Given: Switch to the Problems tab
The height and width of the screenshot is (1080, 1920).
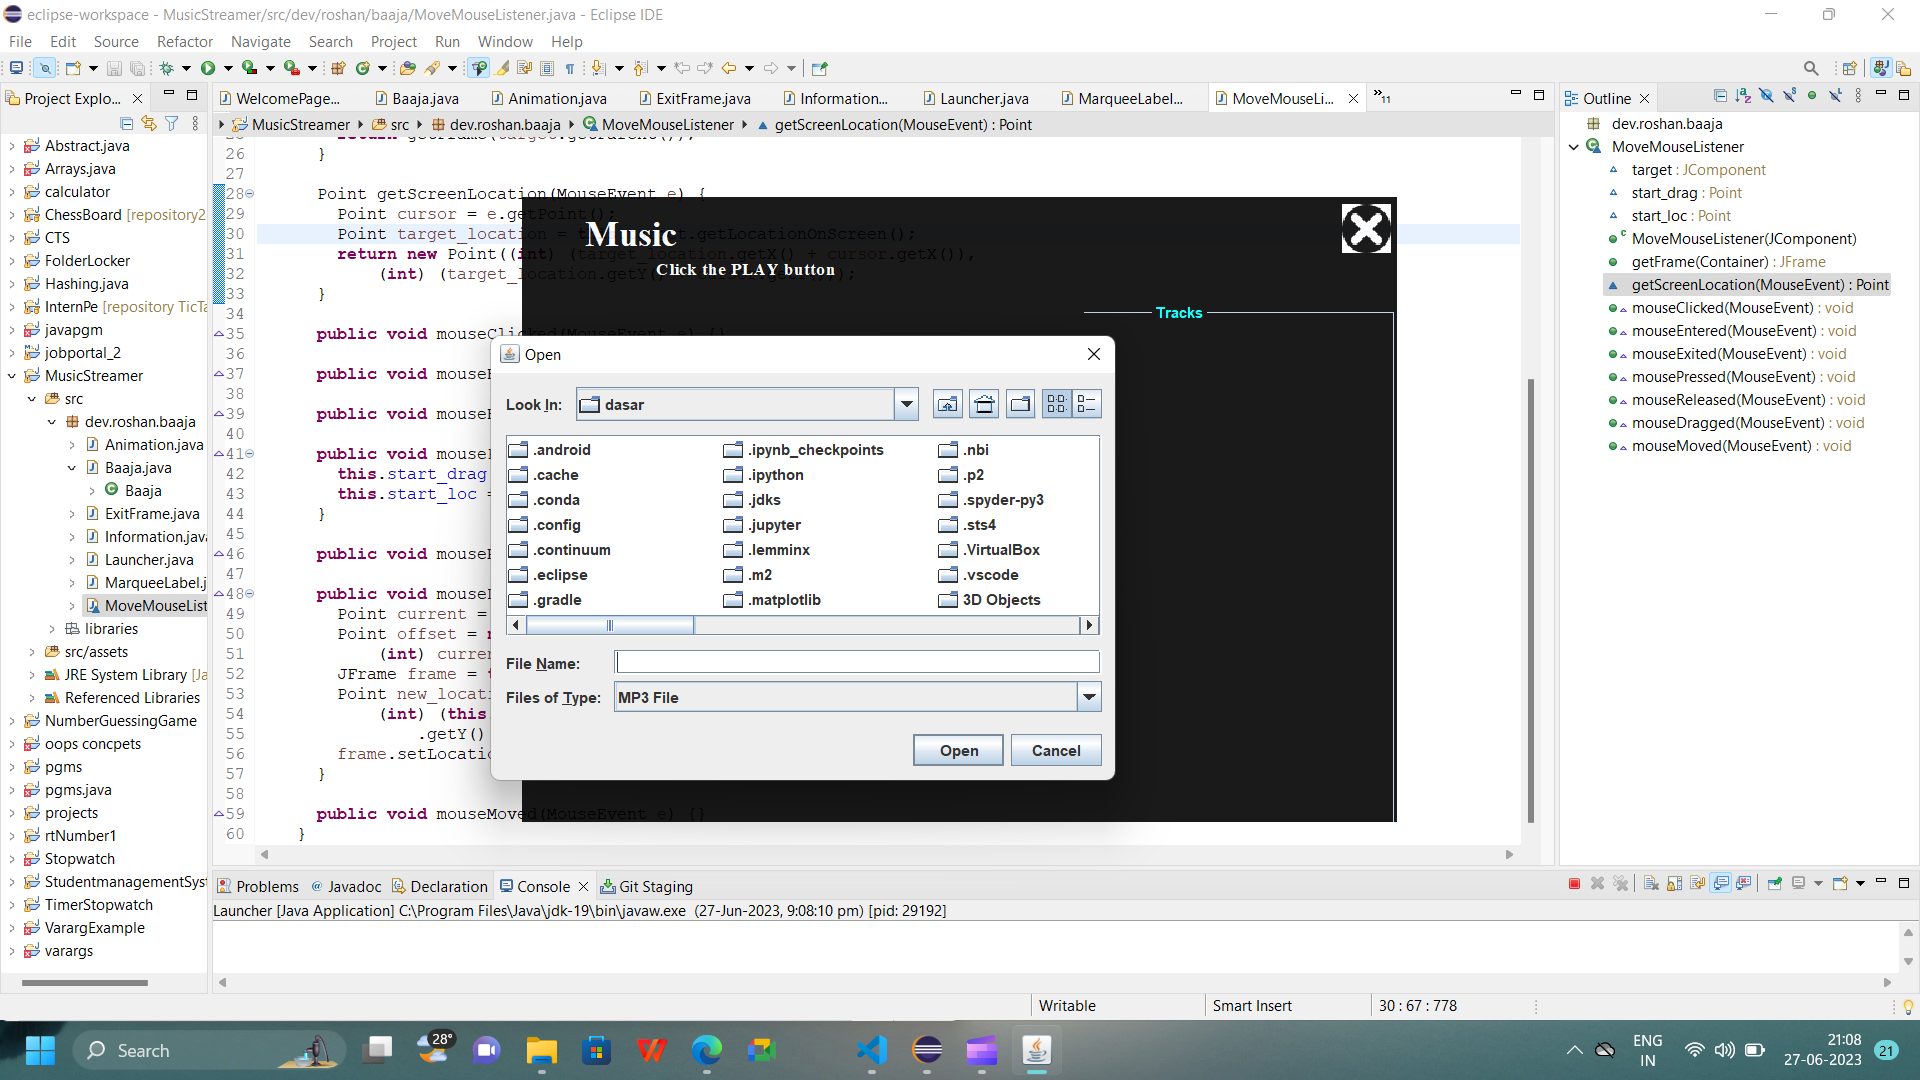Looking at the screenshot, I should click(x=258, y=886).
